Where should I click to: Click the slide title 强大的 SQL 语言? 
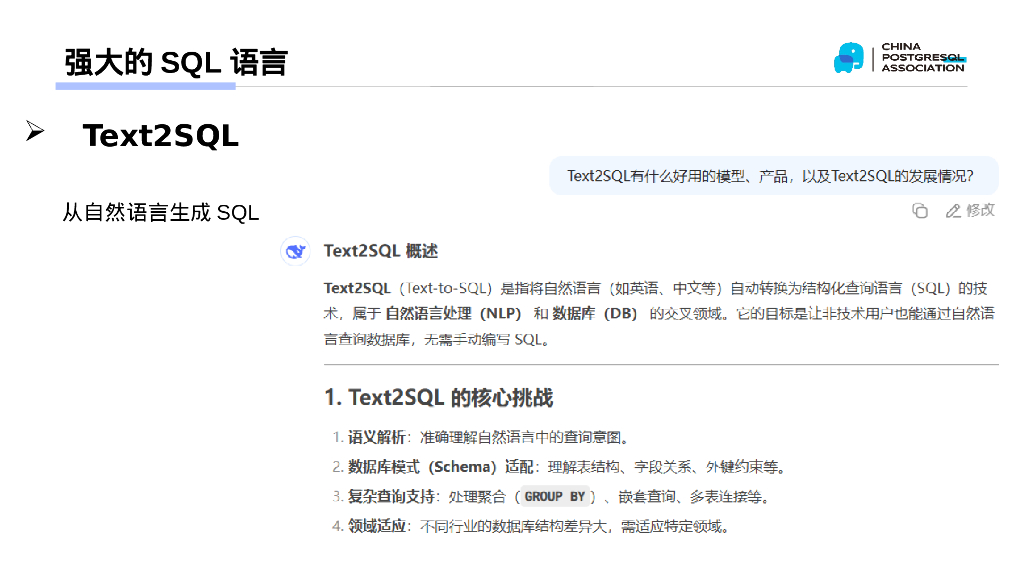[x=176, y=62]
